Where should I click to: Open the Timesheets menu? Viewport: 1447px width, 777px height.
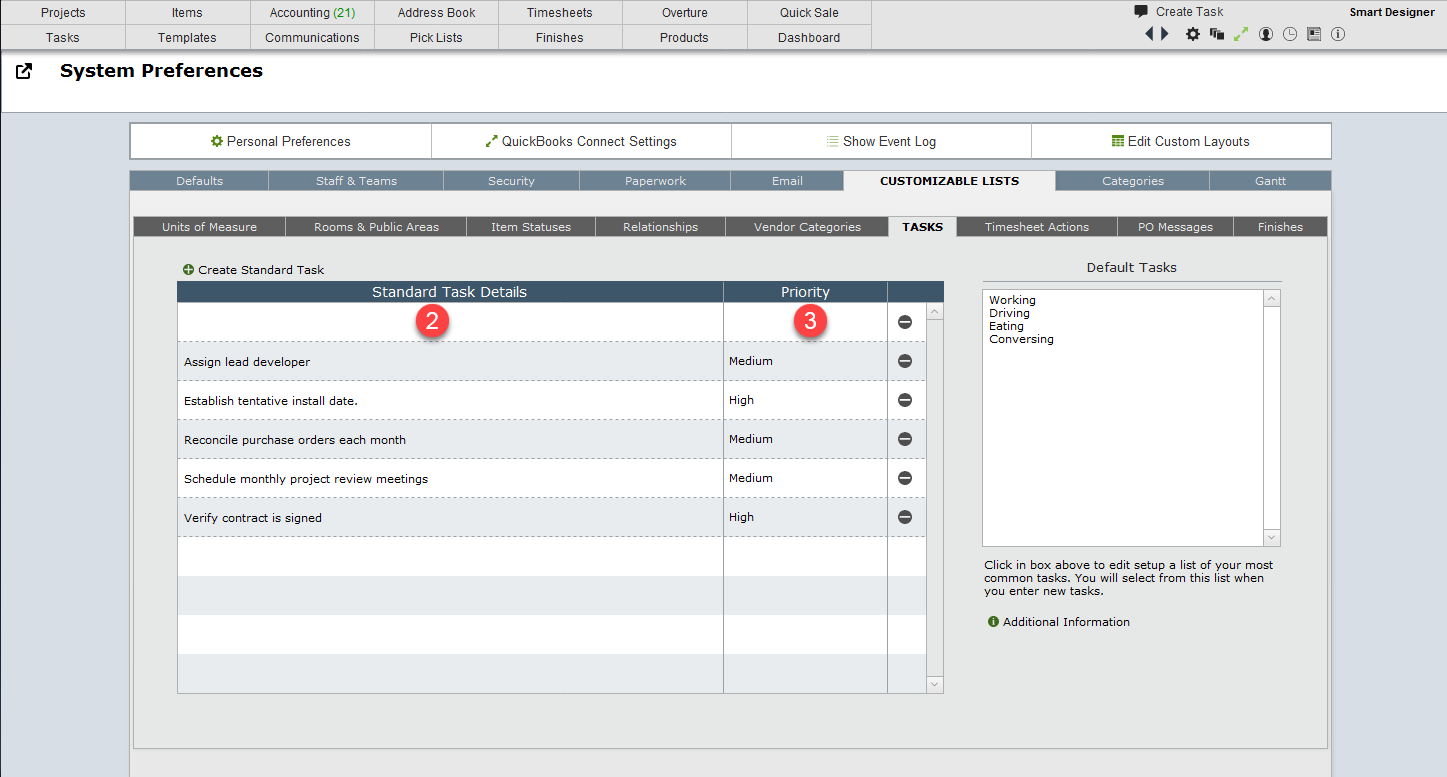(560, 13)
